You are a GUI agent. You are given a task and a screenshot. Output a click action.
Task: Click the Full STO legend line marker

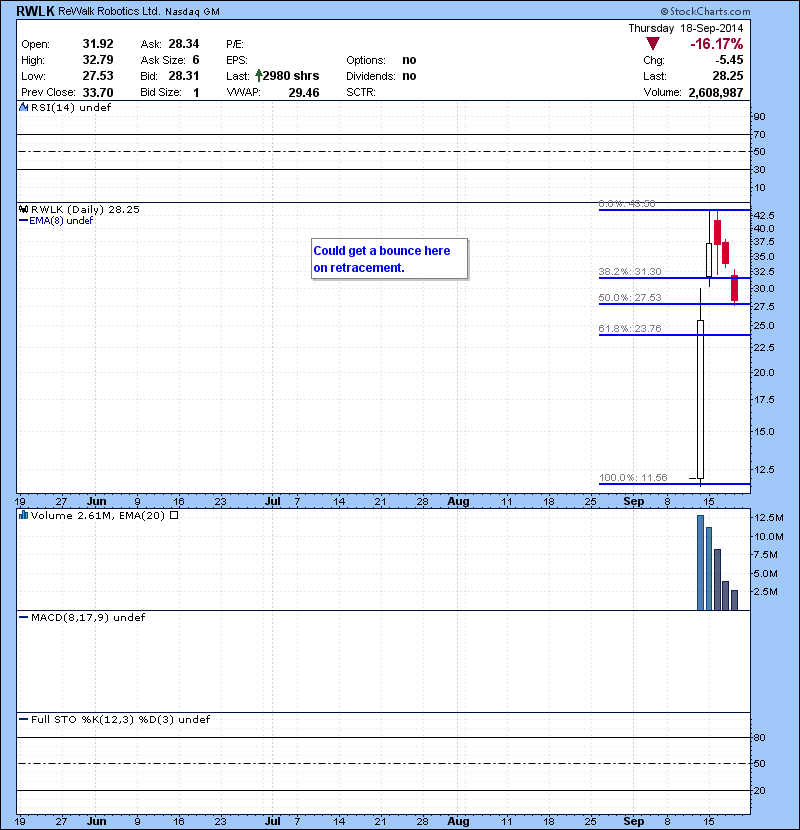tap(25, 720)
